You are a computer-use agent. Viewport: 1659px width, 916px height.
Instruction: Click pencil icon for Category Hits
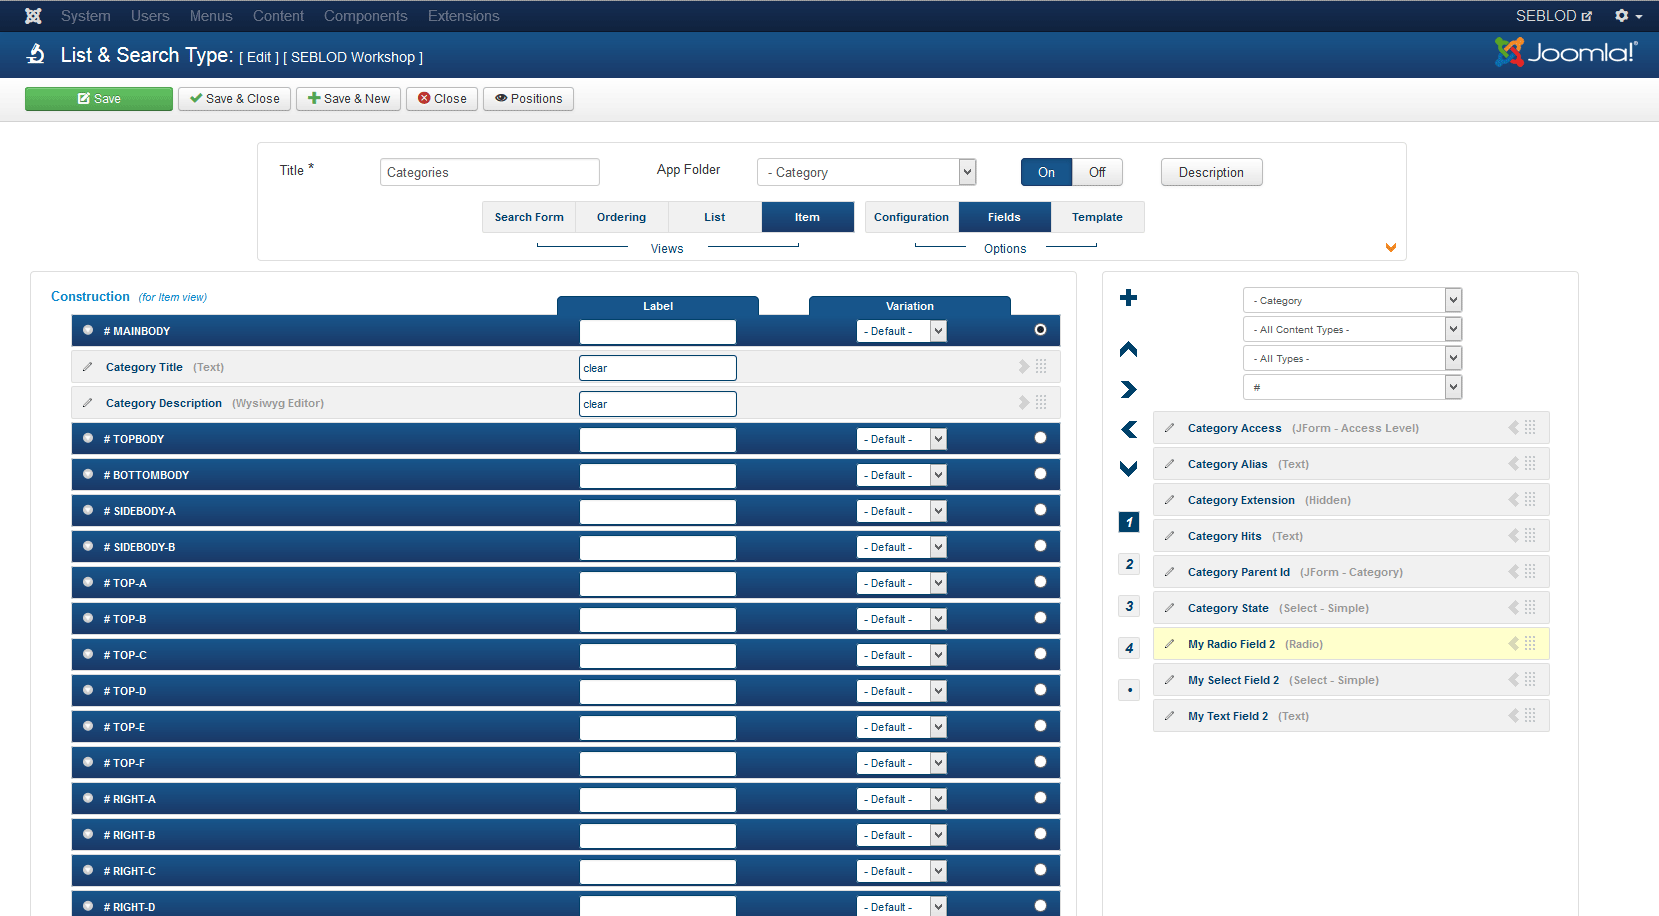pyautogui.click(x=1169, y=536)
